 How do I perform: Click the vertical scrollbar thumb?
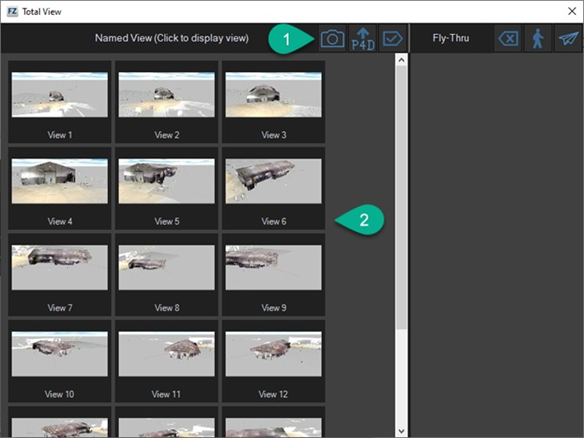coord(401,197)
